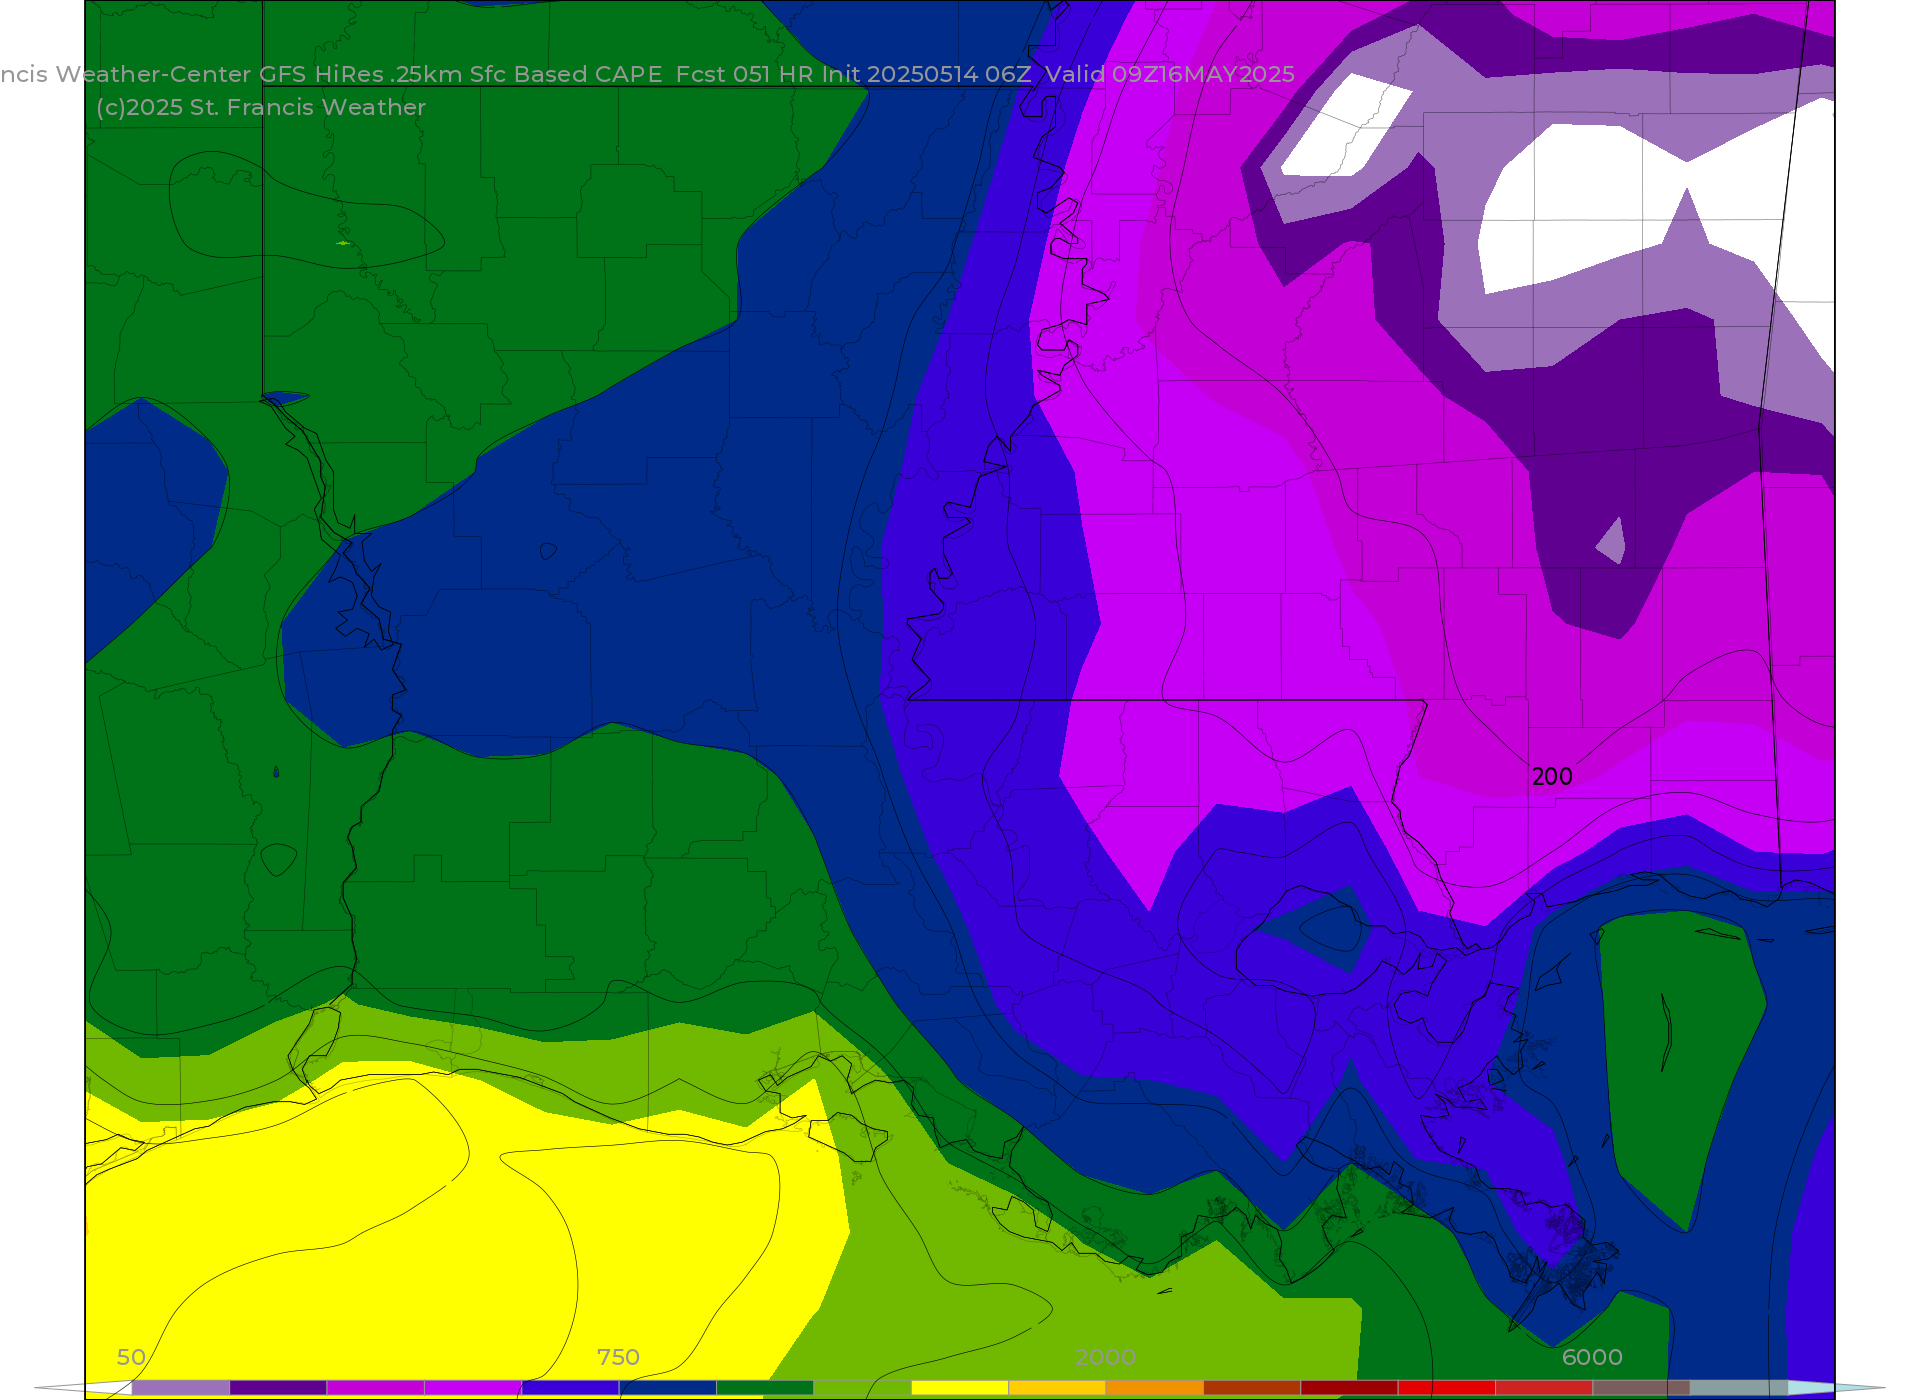Select the dark navy blue legend swatch
This screenshot has width=1920, height=1400.
pyautogui.click(x=668, y=1388)
